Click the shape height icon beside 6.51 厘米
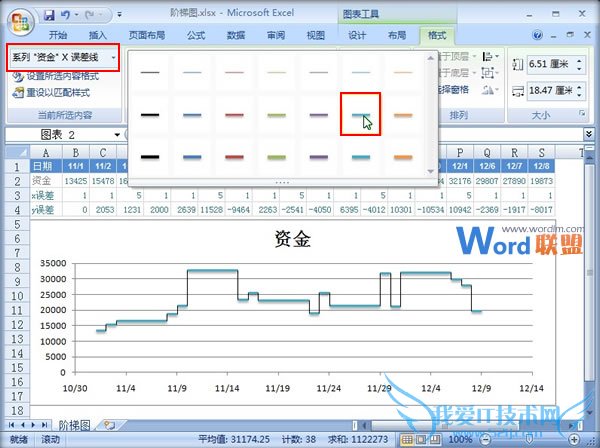 tap(518, 64)
